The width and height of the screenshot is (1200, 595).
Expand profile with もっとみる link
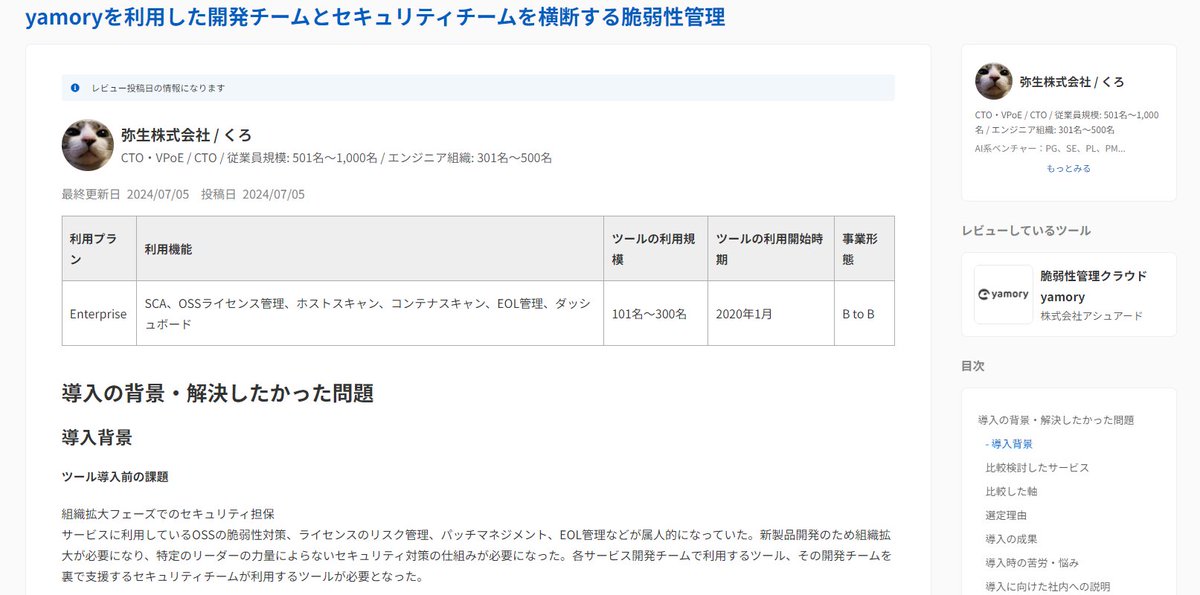pyautogui.click(x=1069, y=169)
